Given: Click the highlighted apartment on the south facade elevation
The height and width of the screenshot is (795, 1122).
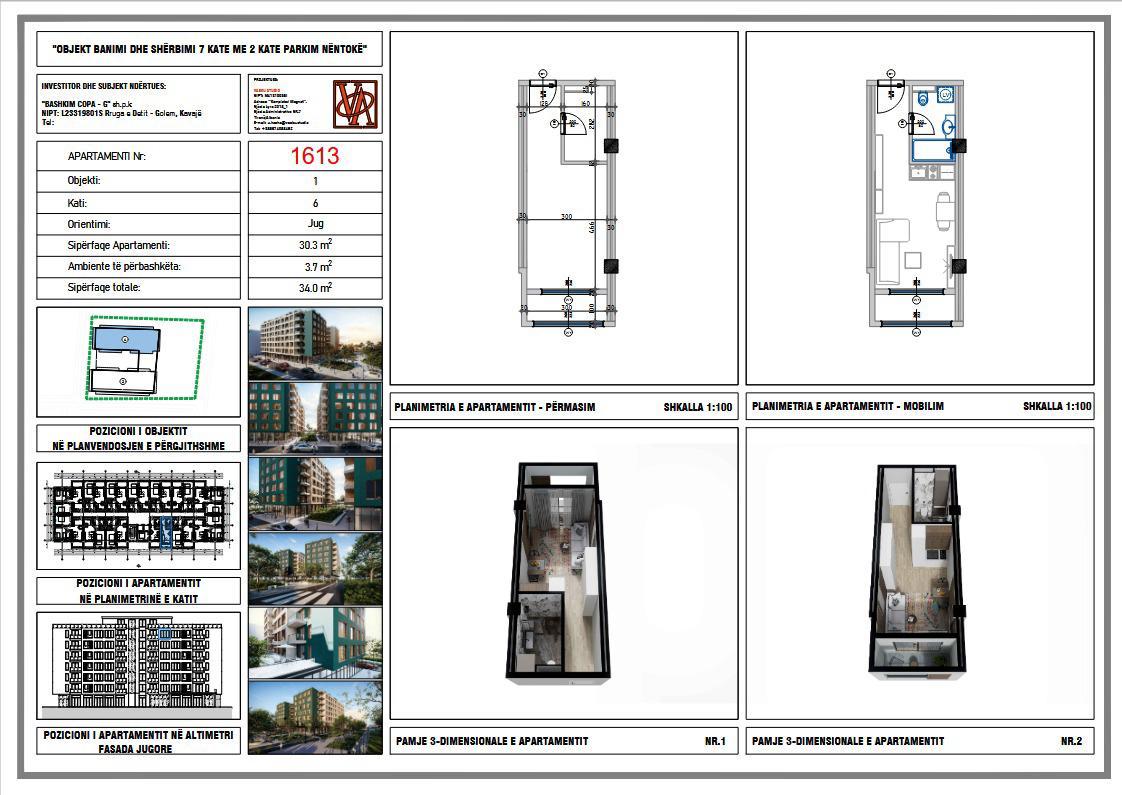Looking at the screenshot, I should (x=167, y=634).
